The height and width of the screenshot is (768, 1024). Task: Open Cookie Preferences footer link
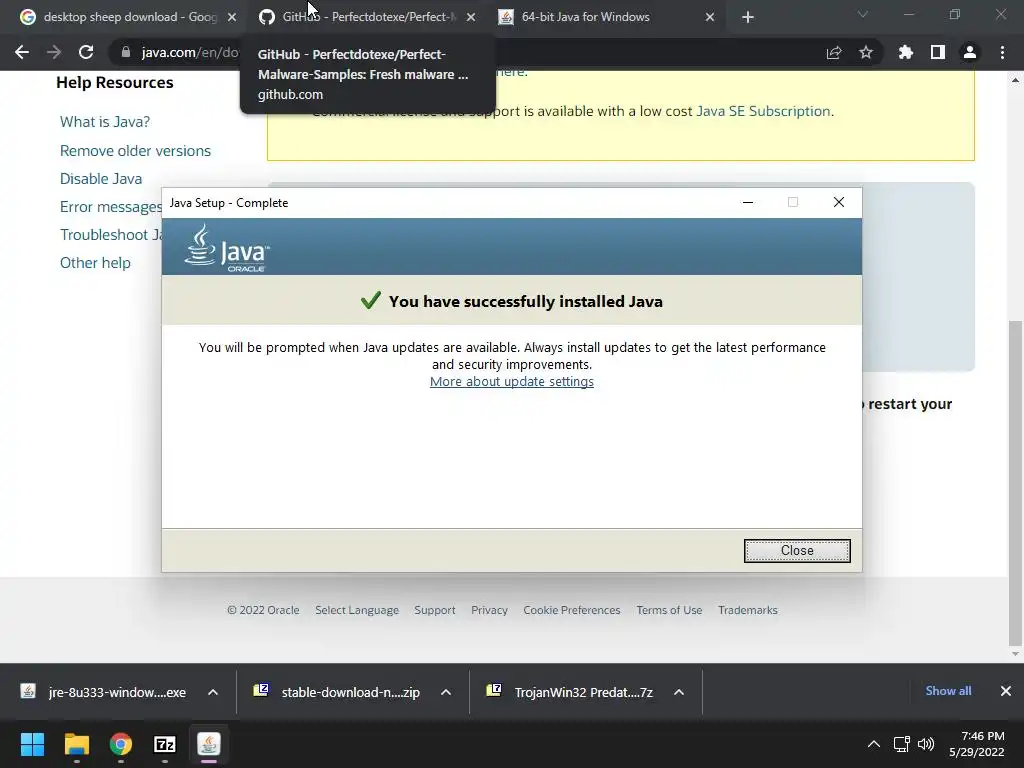(571, 610)
